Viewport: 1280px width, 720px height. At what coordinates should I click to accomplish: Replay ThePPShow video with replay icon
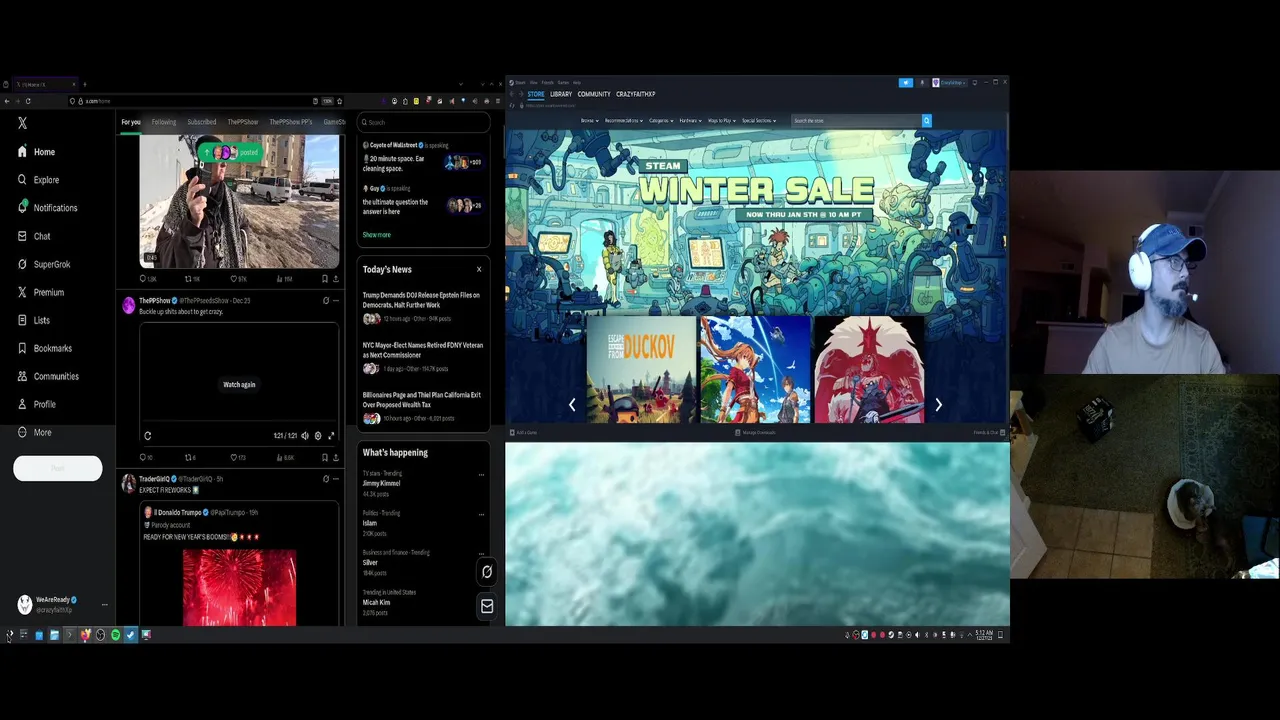coord(147,436)
